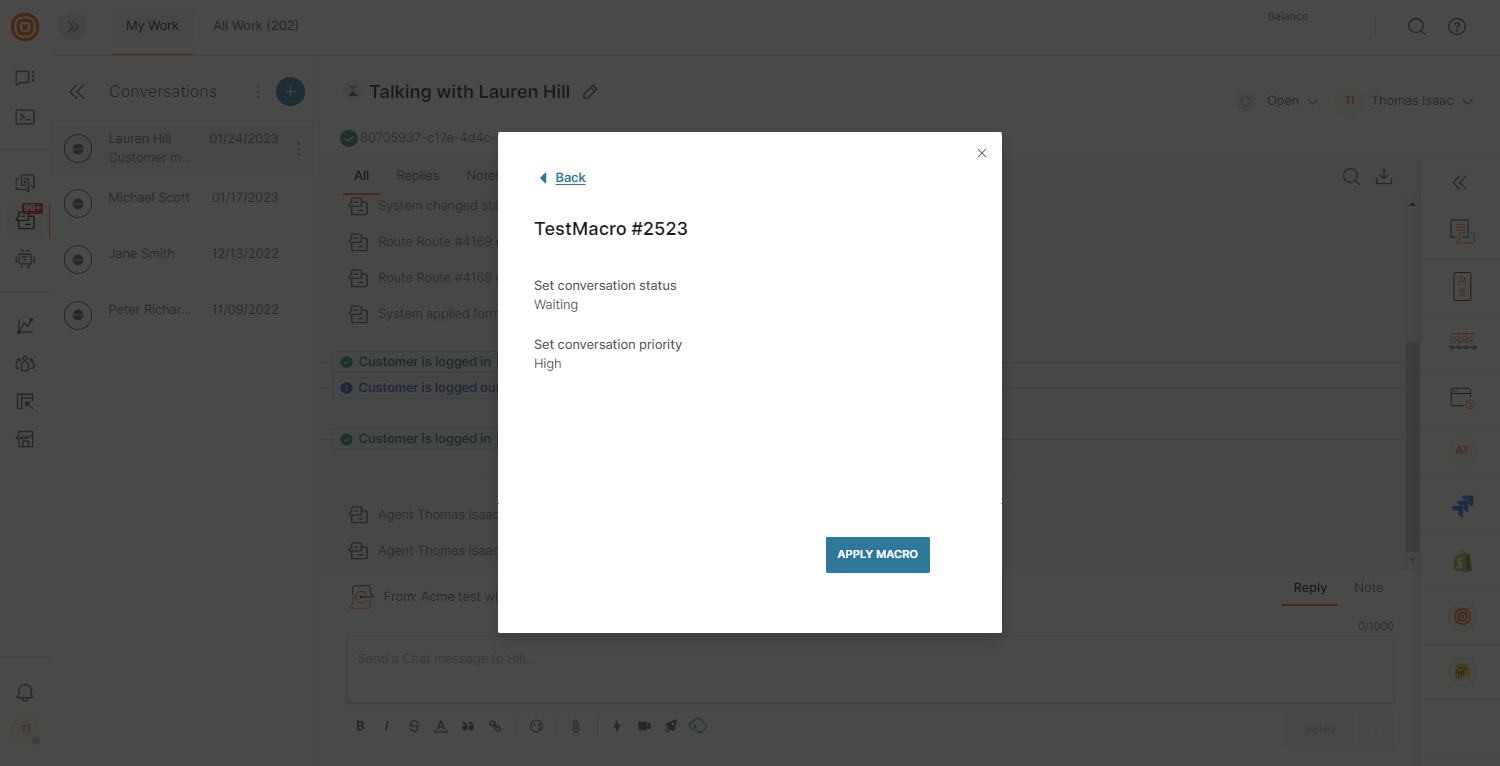
Task: Open the Shopify integration icon
Action: tap(1462, 562)
